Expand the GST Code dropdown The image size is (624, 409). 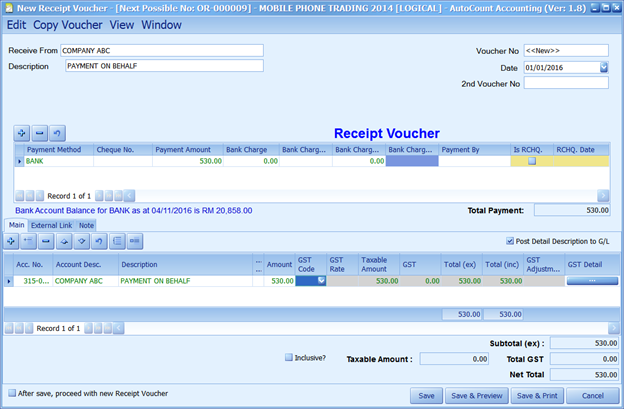(x=321, y=281)
